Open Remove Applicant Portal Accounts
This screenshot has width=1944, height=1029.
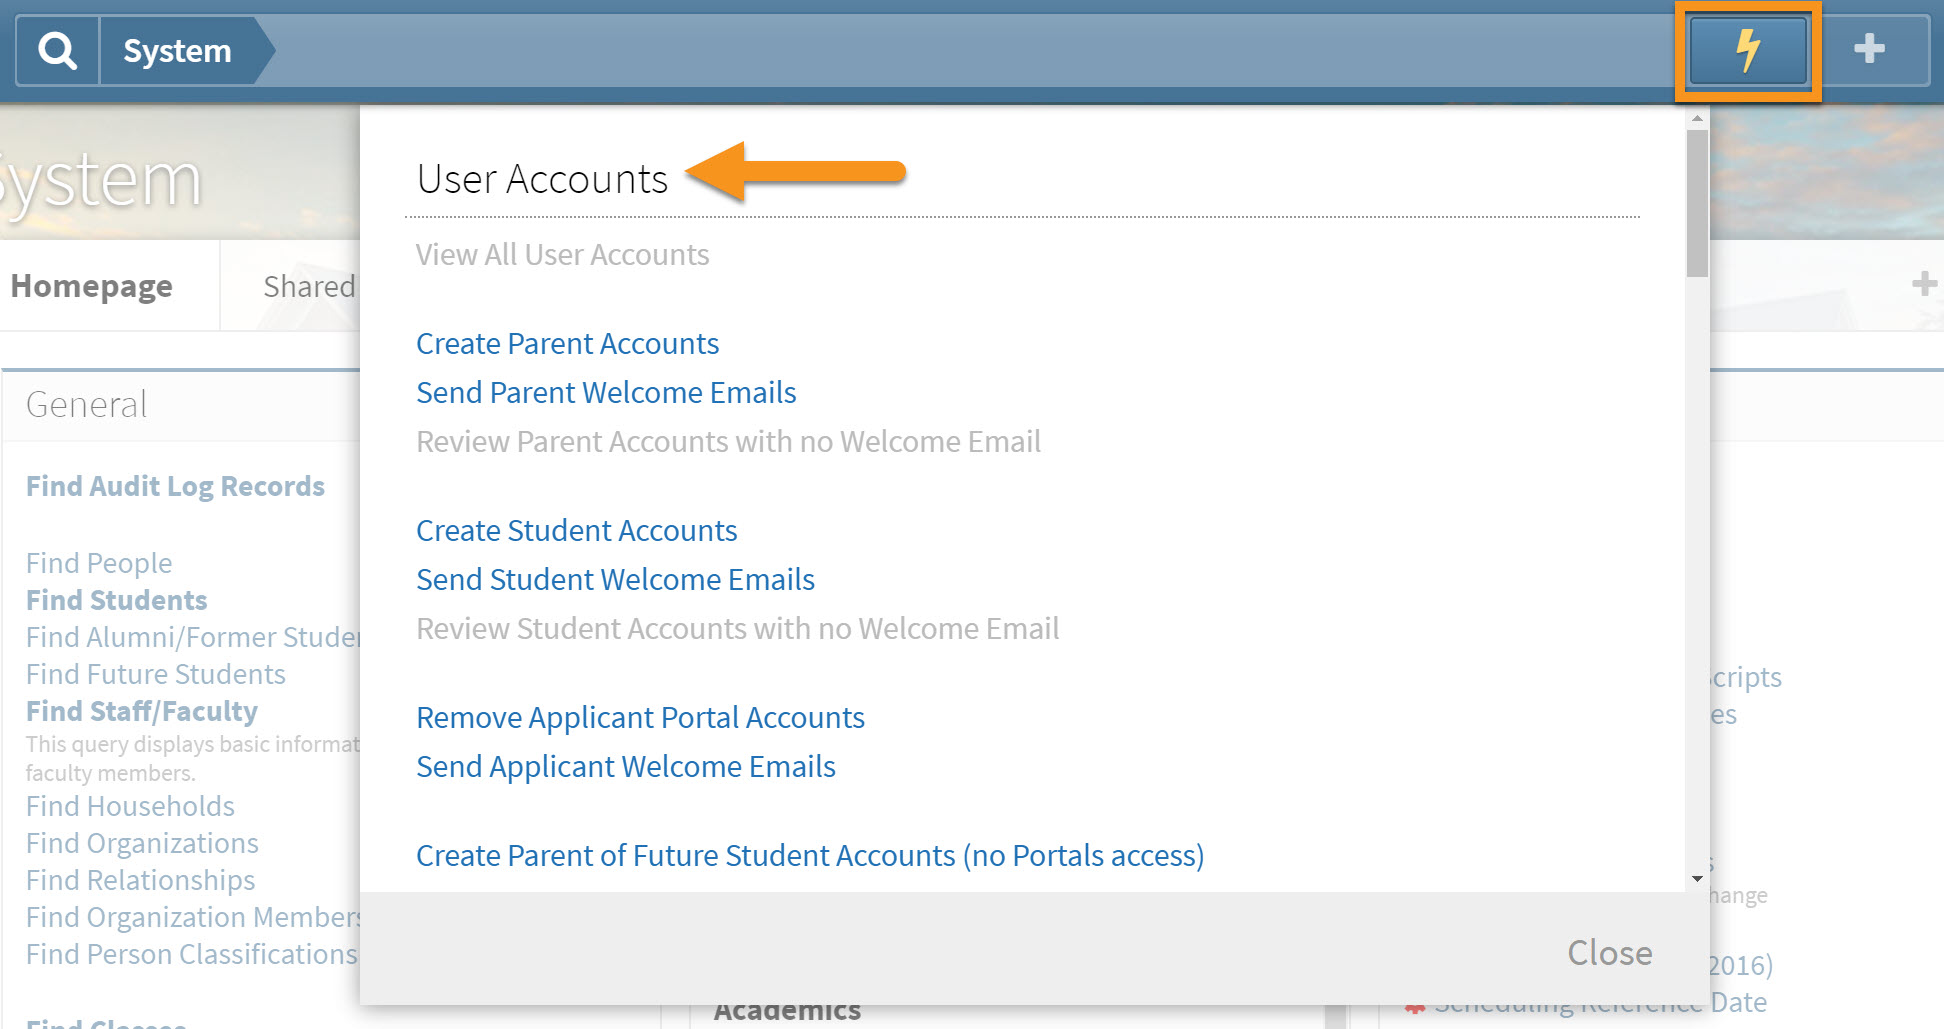tap(640, 717)
